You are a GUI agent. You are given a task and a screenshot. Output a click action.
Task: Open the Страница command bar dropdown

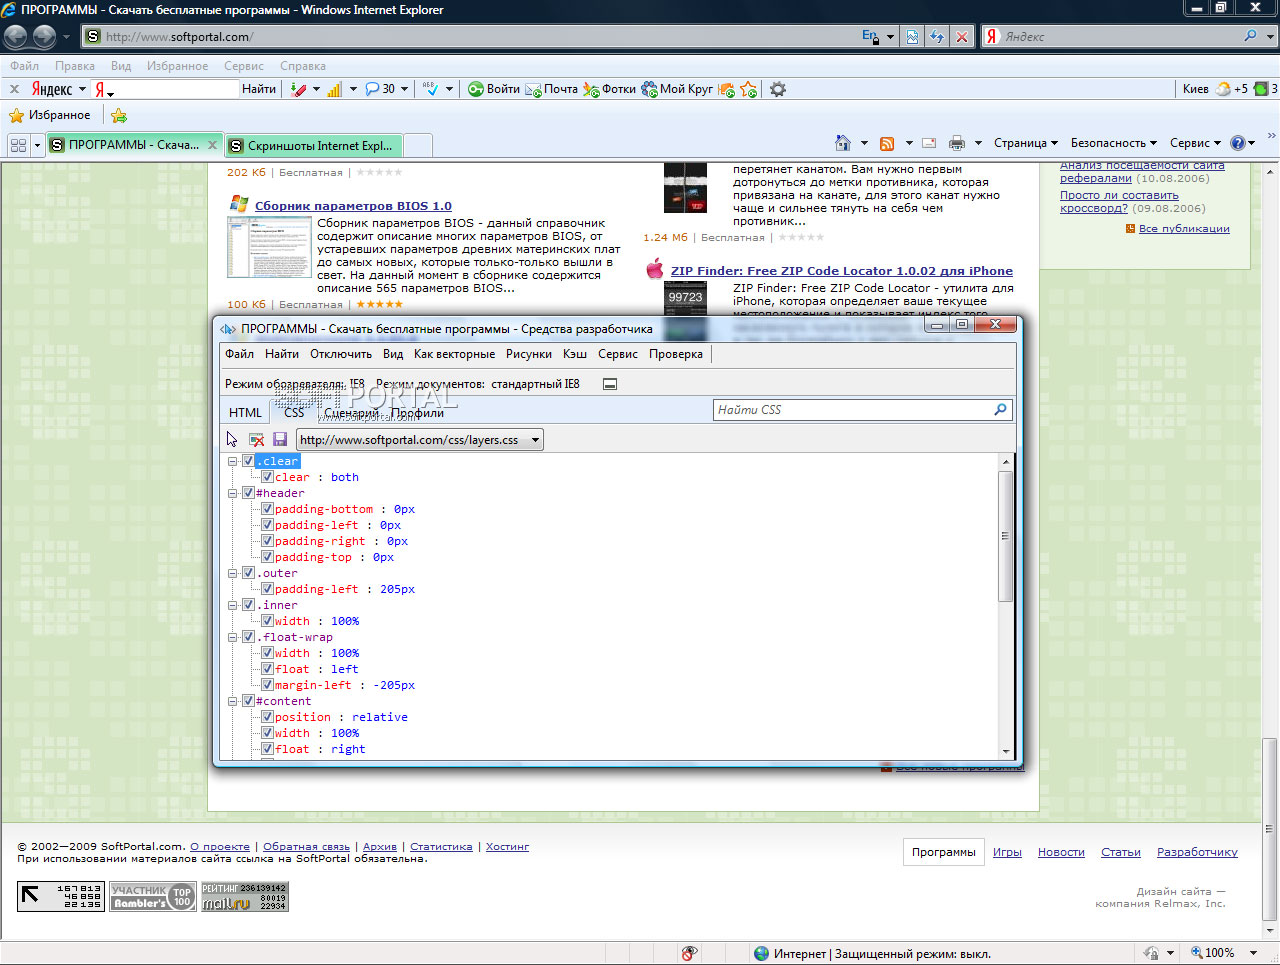[x=1025, y=143]
